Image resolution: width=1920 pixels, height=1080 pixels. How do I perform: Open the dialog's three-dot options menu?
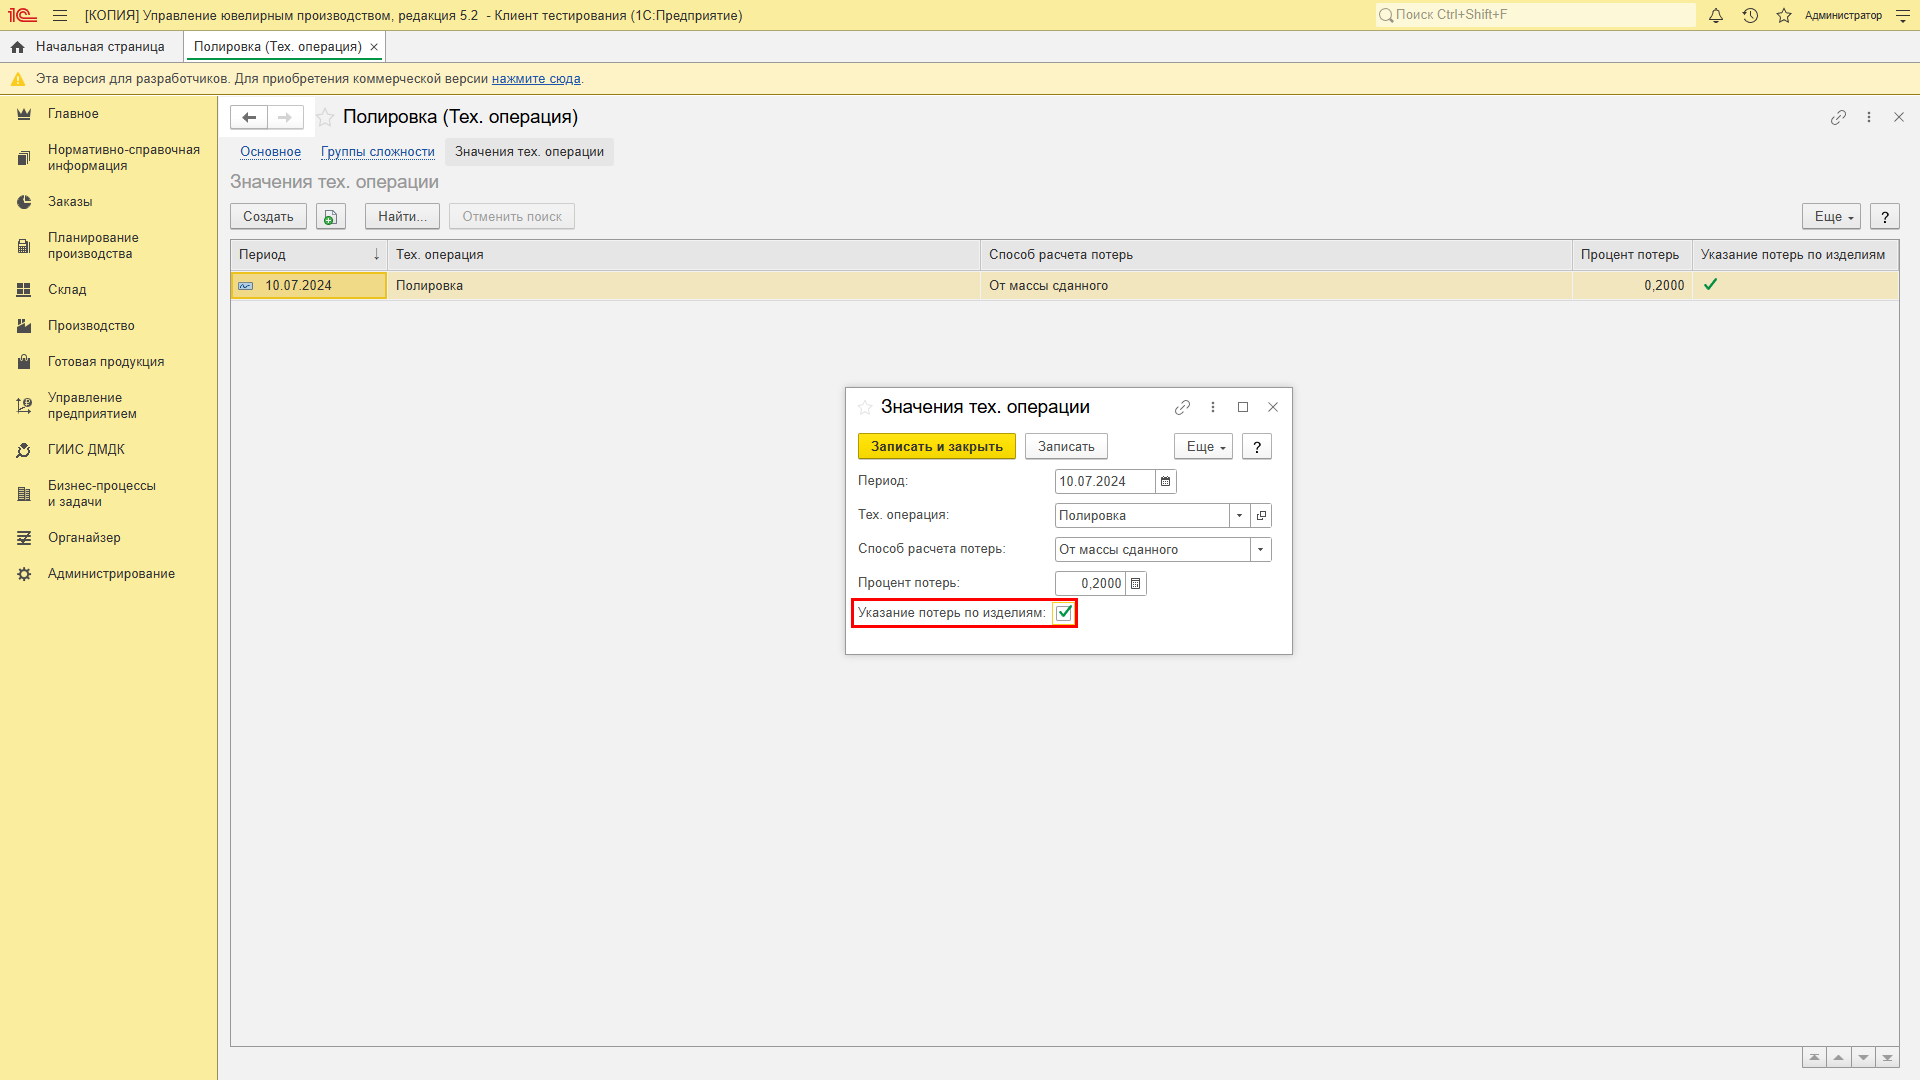1213,407
